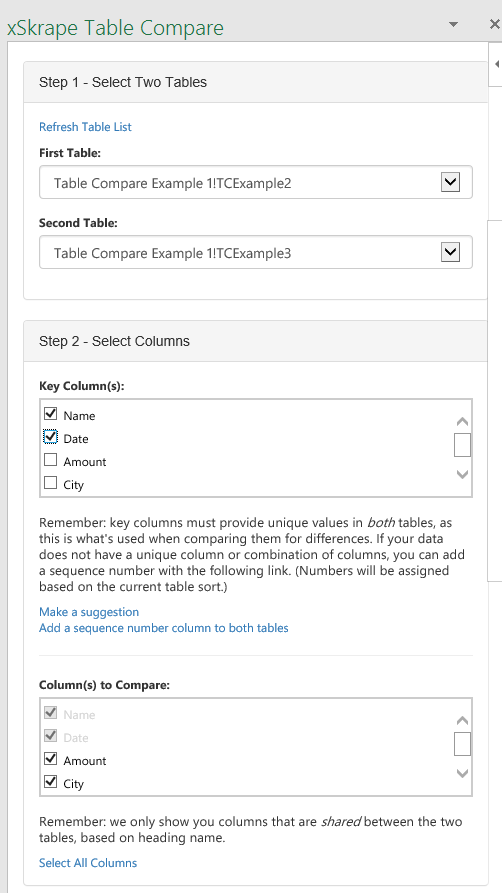Uncheck Date in Key Columns
This screenshot has width=502, height=893.
51,437
